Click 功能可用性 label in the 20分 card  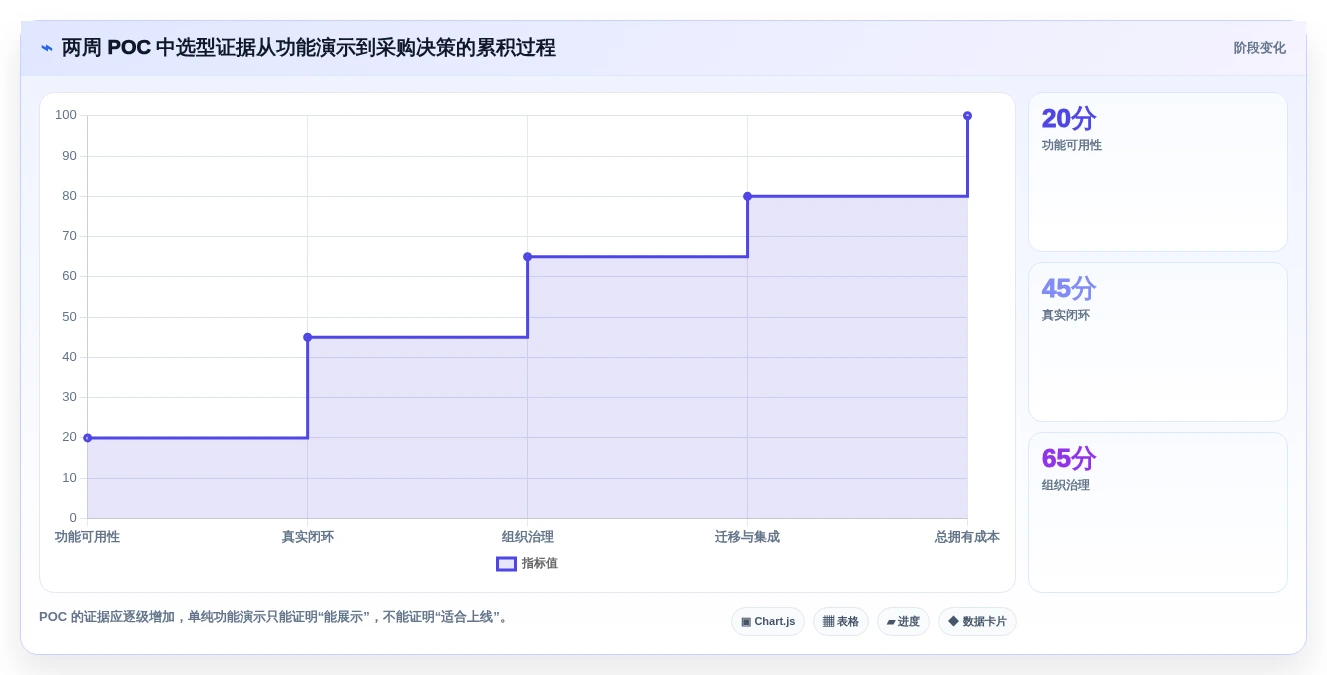click(x=1072, y=145)
